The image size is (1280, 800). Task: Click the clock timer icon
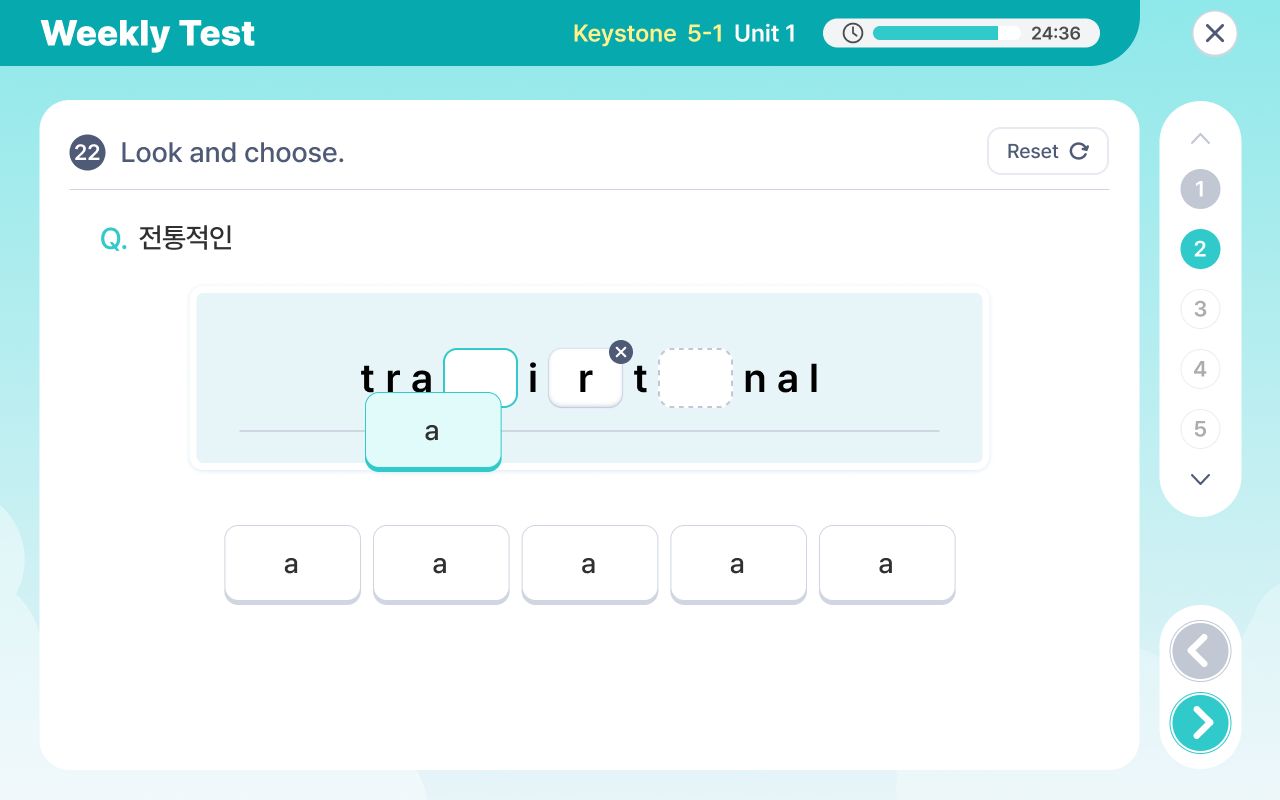tap(852, 33)
